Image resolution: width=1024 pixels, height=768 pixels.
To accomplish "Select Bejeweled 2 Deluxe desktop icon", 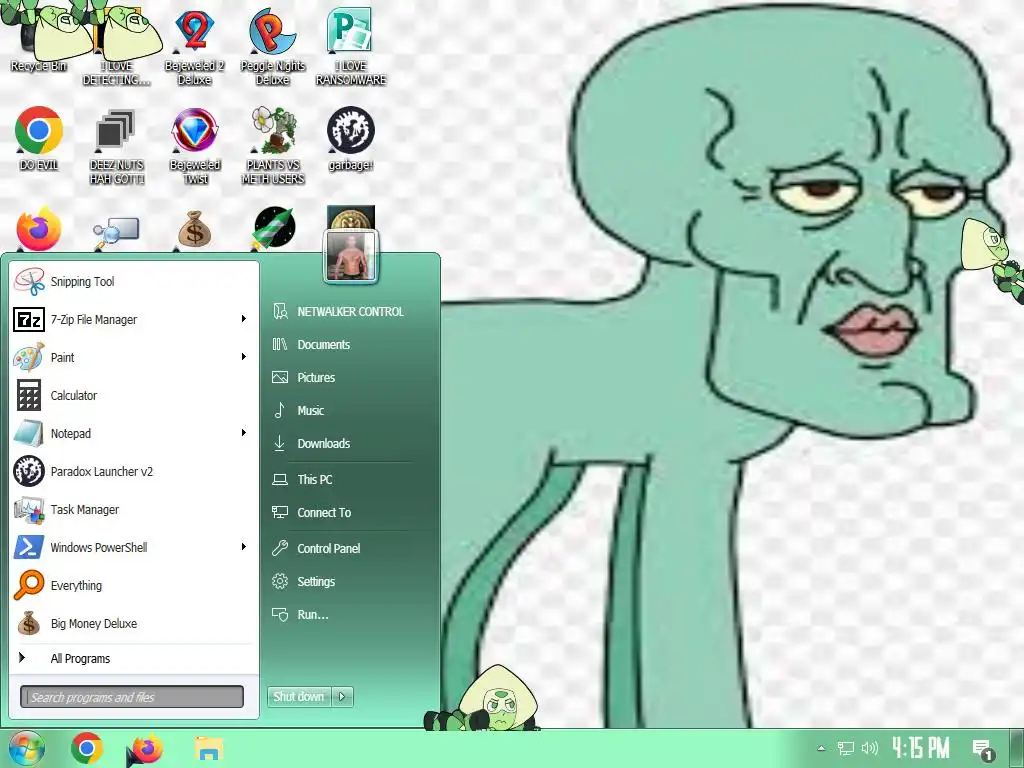I will click(x=195, y=46).
